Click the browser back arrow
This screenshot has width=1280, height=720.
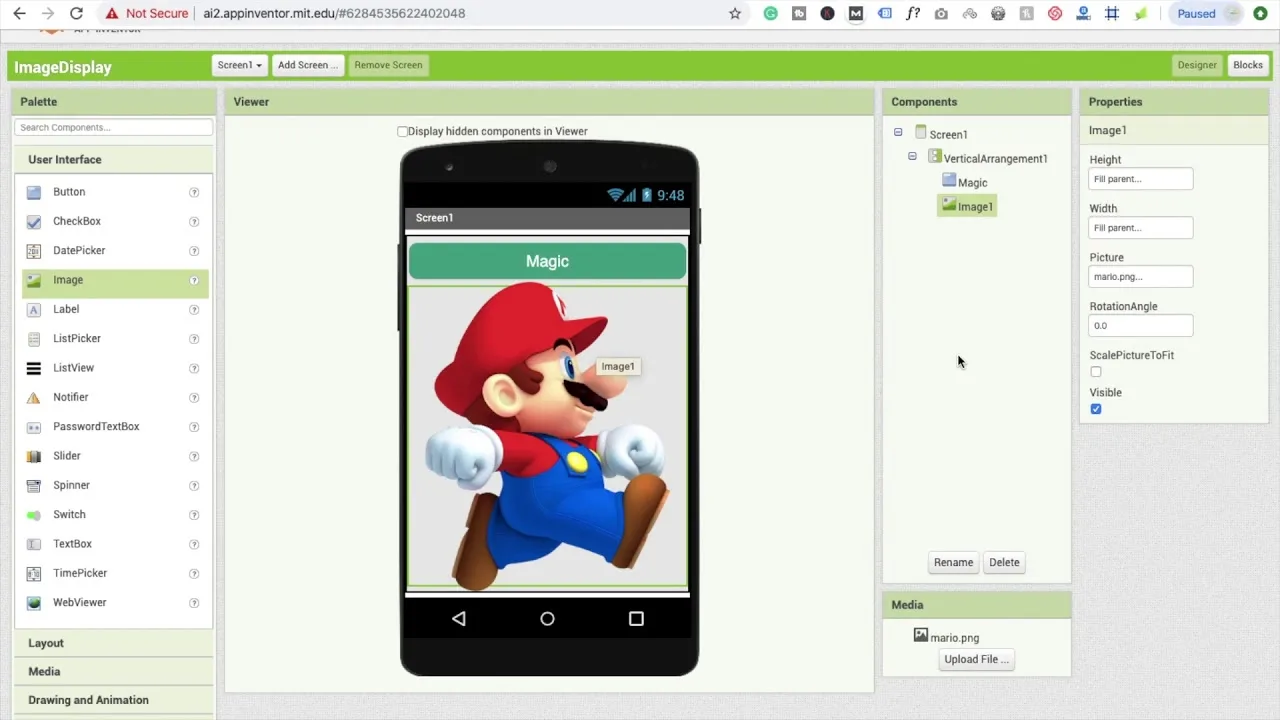pyautogui.click(x=19, y=14)
